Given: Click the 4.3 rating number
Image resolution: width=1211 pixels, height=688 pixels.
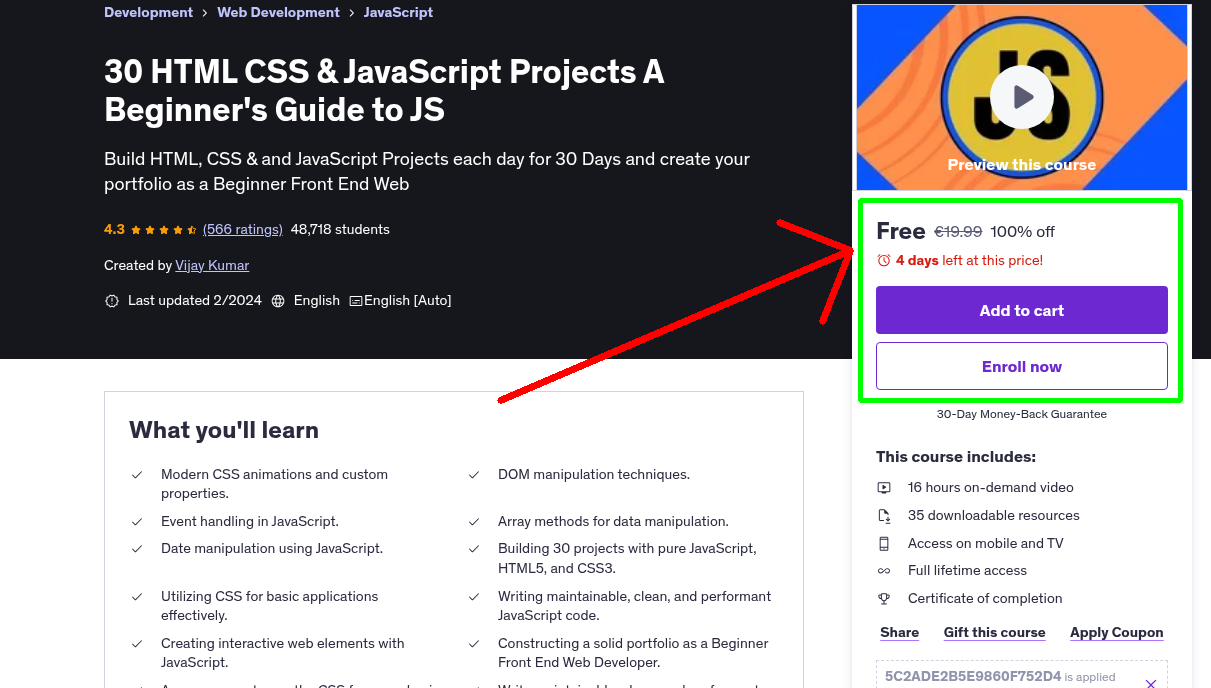Looking at the screenshot, I should click(x=114, y=229).
